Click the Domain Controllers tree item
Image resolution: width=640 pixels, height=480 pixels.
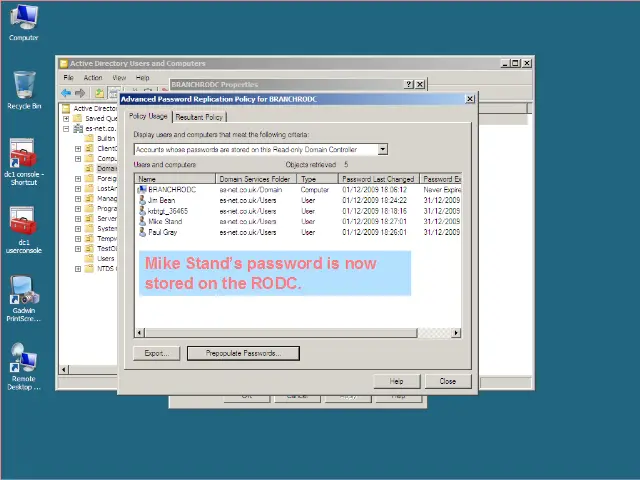[x=107, y=169]
